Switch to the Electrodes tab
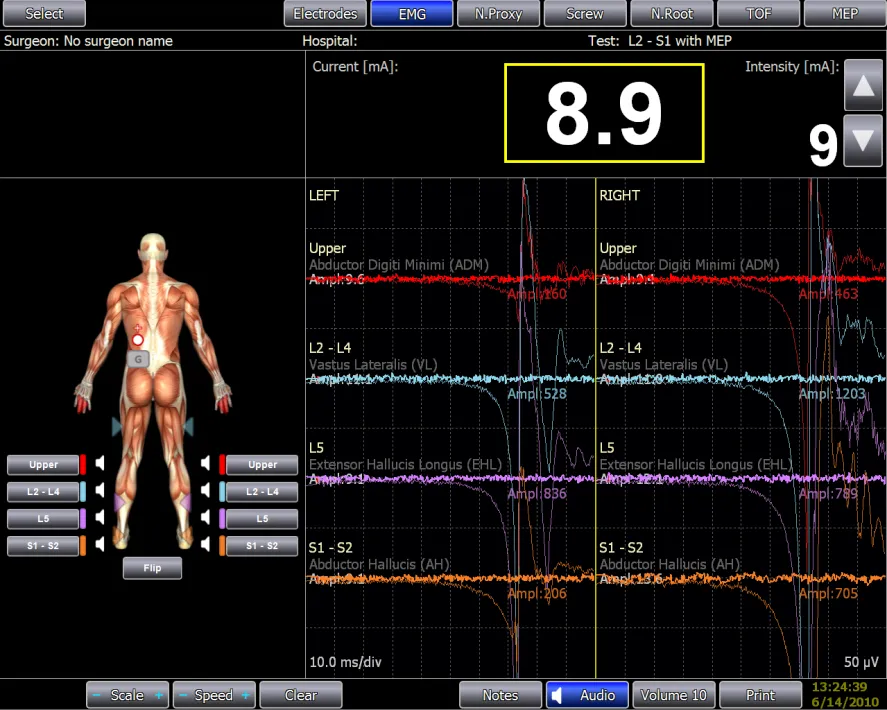Image resolution: width=887 pixels, height=710 pixels. click(x=325, y=14)
